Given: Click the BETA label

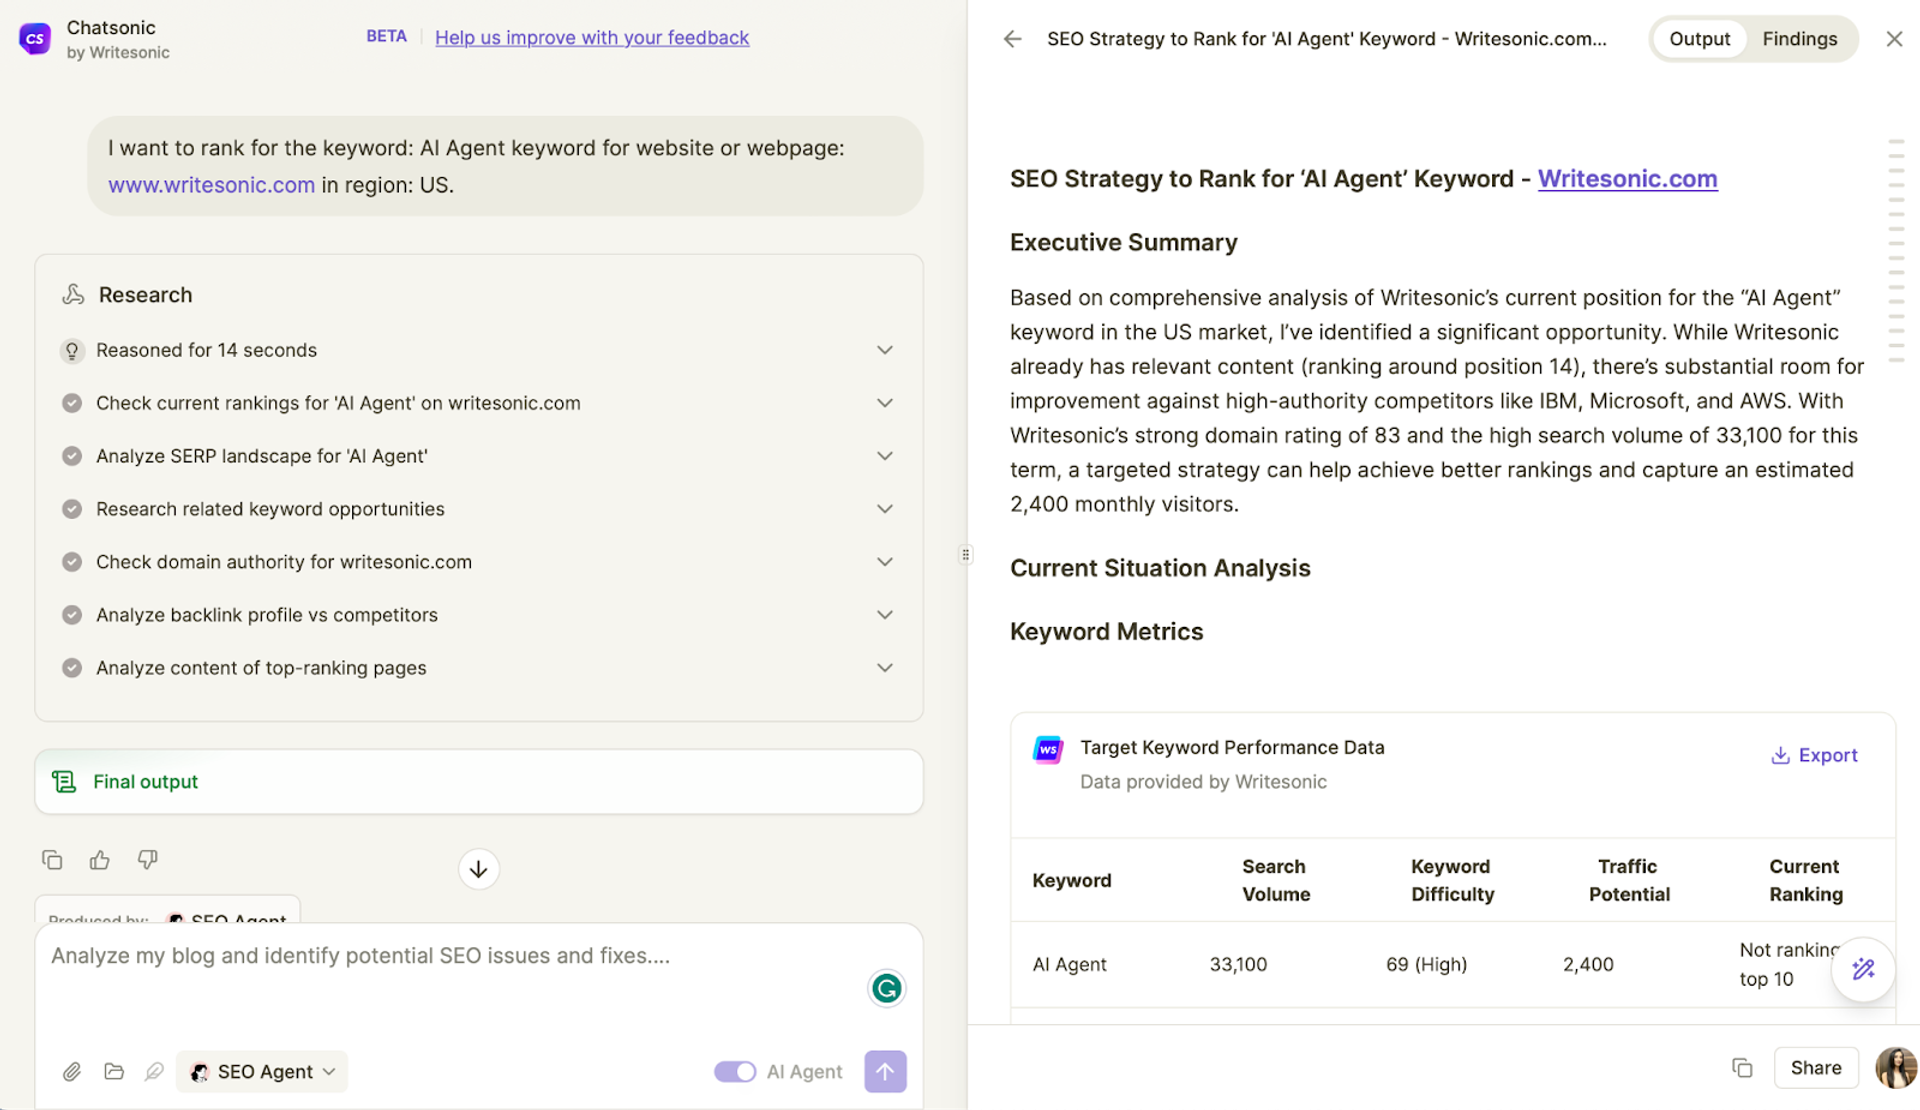Looking at the screenshot, I should point(386,36).
